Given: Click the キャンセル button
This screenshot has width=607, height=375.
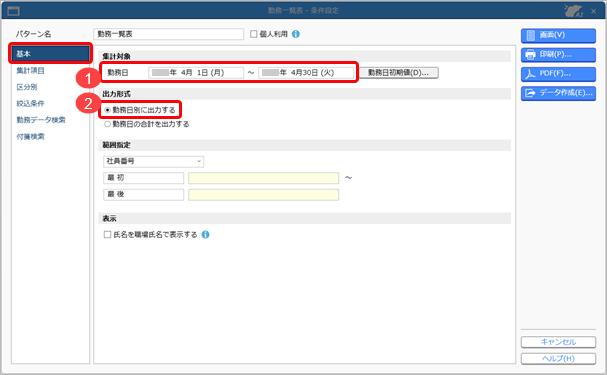Looking at the screenshot, I should click(x=558, y=342).
